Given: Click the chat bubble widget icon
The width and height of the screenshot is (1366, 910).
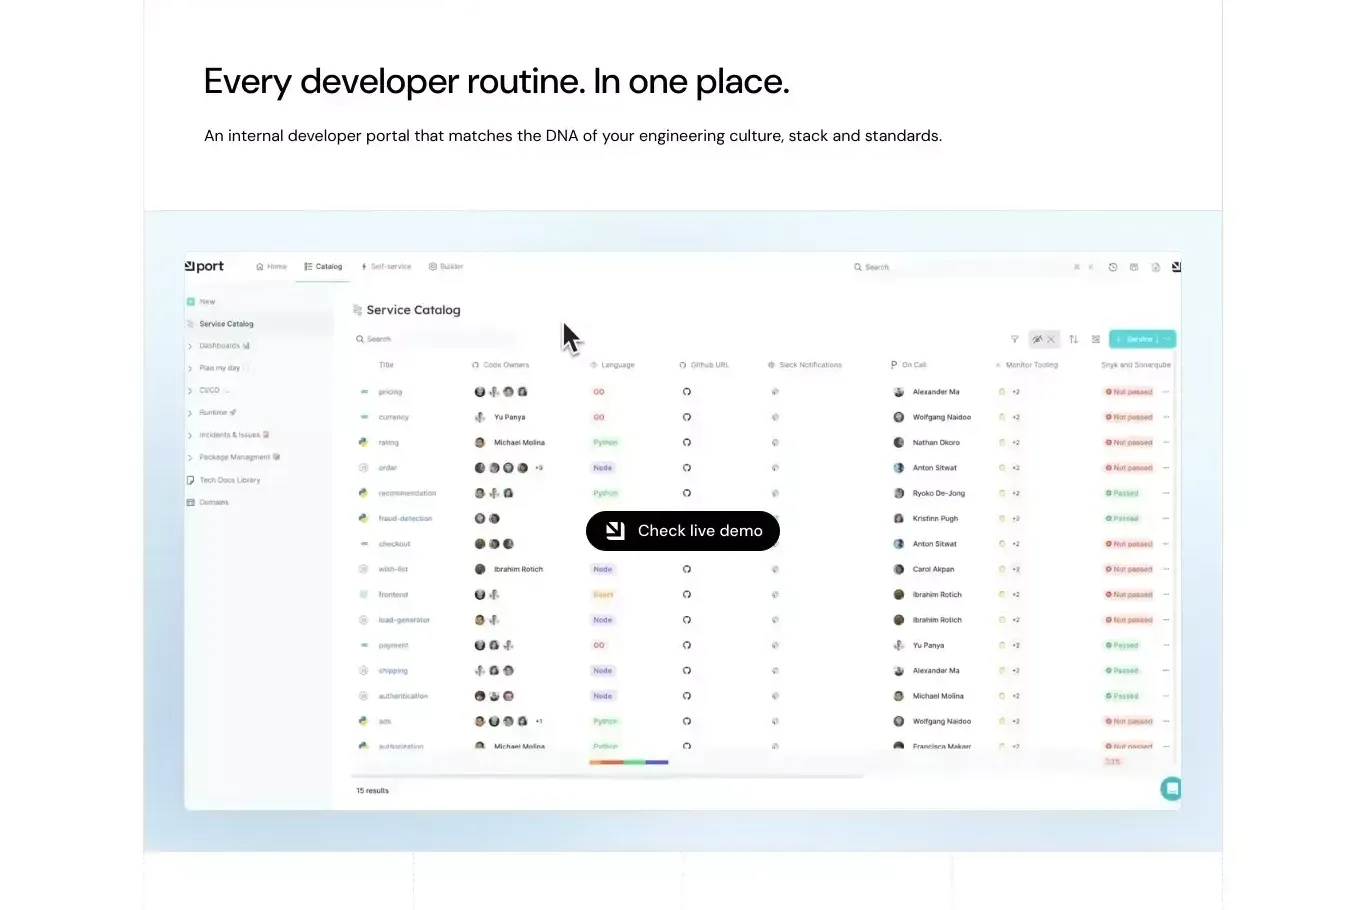Looking at the screenshot, I should [1171, 789].
